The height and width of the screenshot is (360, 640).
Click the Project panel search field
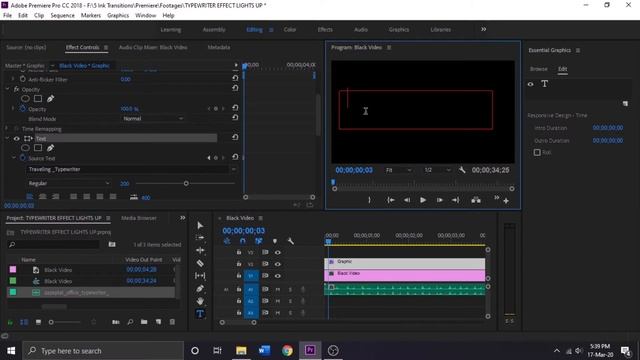[x=53, y=244]
